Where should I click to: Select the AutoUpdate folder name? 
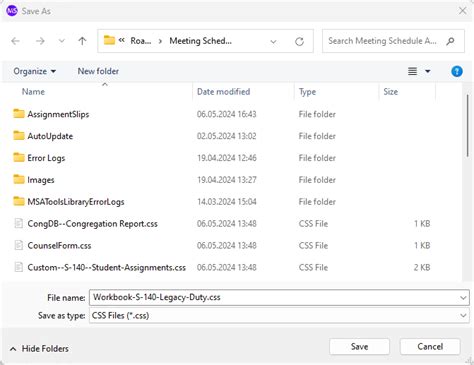(x=50, y=136)
